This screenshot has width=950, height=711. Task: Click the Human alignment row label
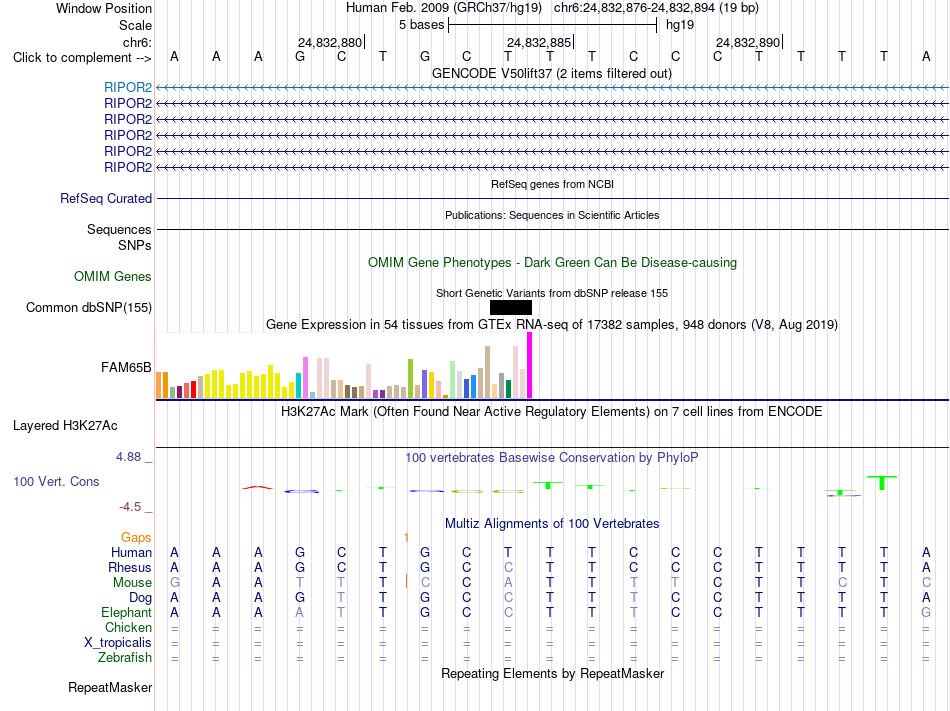tap(131, 552)
